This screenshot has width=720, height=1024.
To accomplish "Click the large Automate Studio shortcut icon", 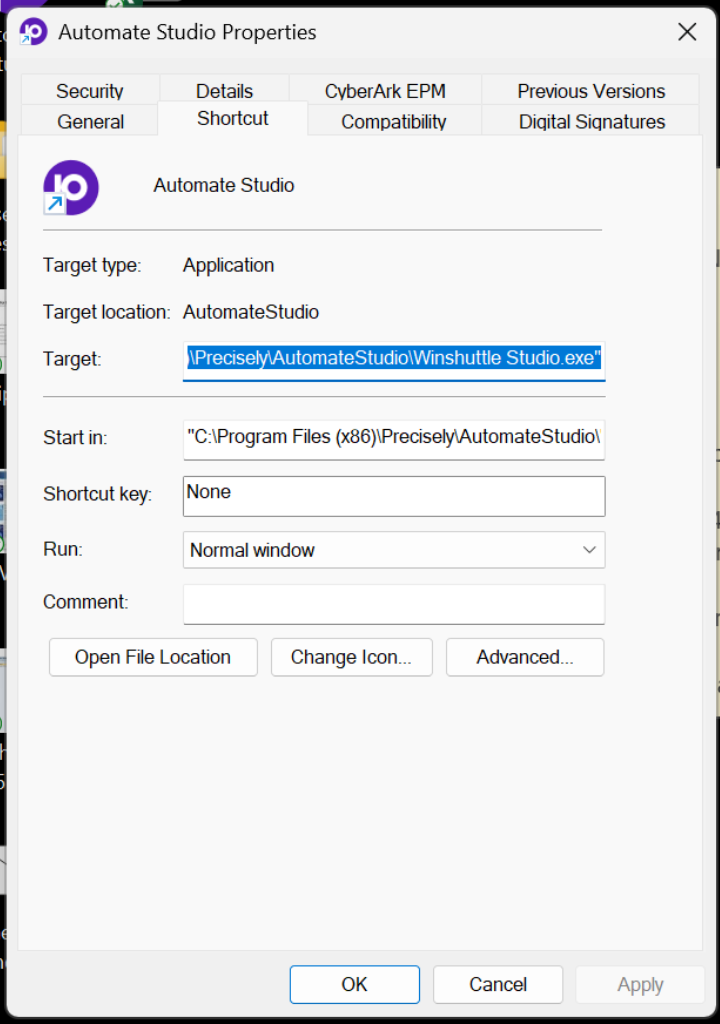I will (x=71, y=187).
